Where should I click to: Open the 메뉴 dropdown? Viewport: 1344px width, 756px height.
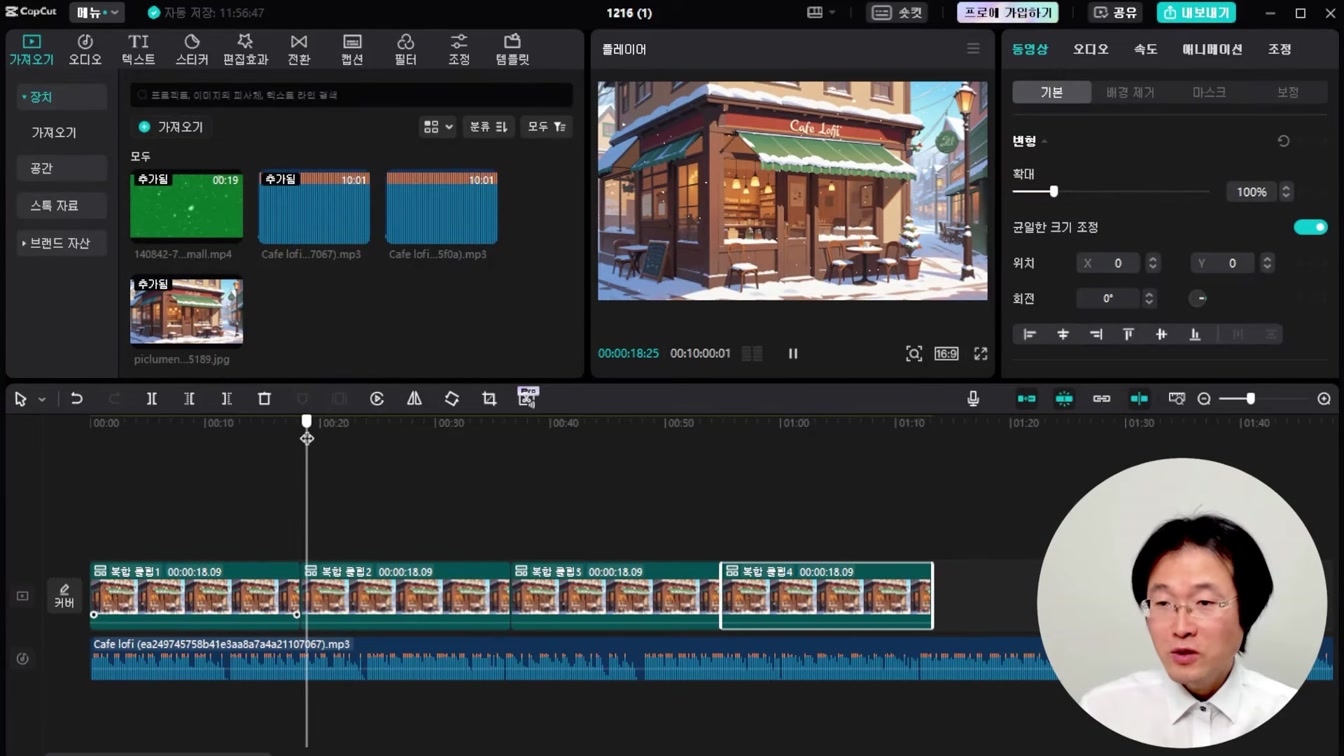97,13
